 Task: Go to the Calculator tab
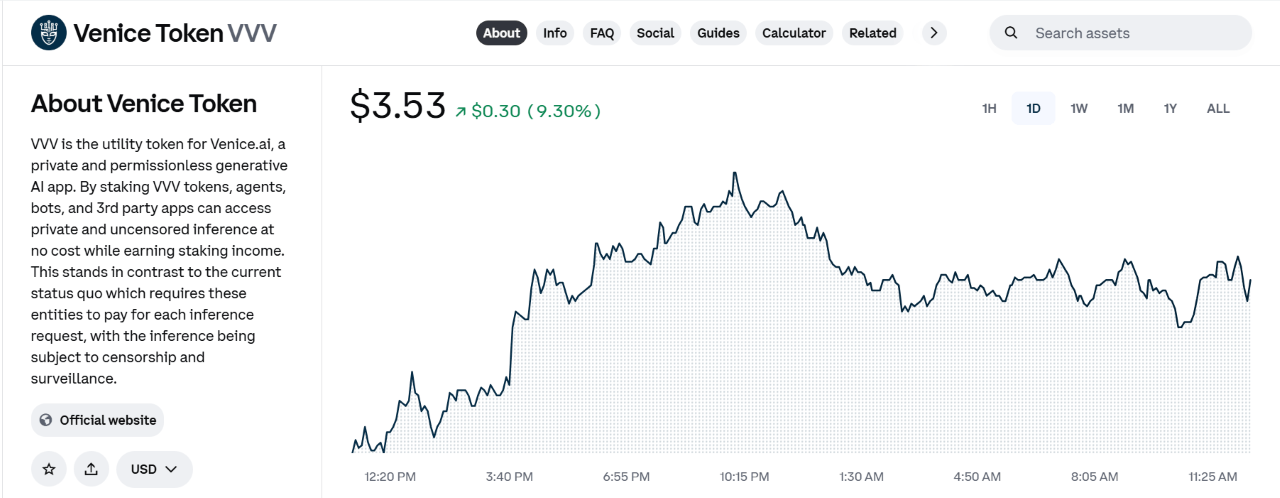coord(794,33)
